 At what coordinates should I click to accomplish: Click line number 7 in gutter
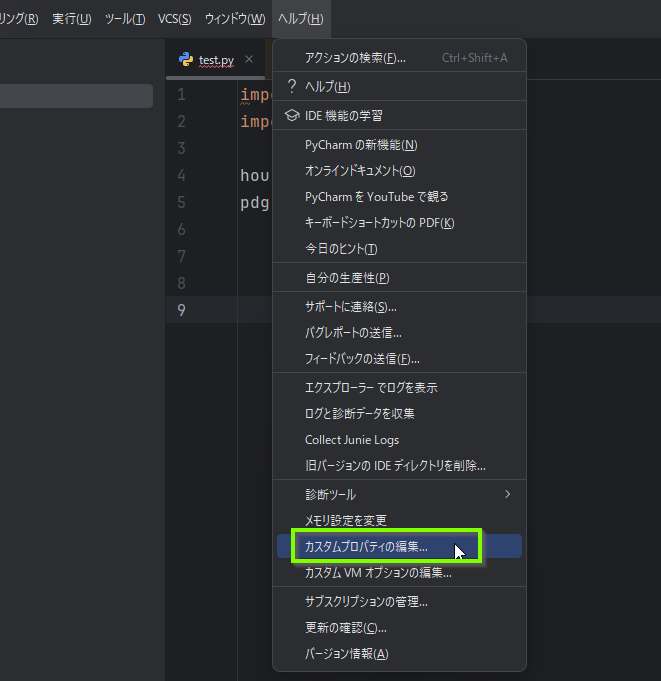tap(182, 256)
